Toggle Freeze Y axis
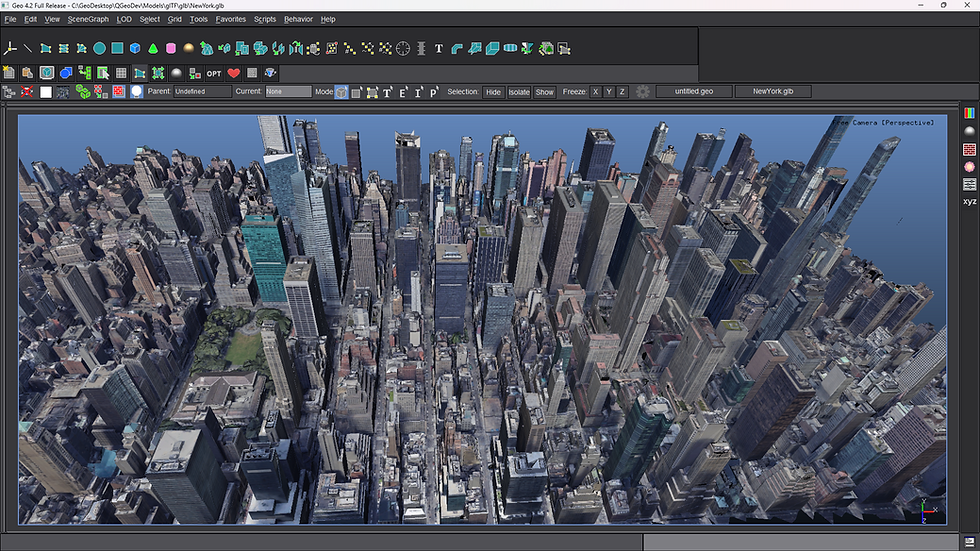980x551 pixels. click(609, 92)
